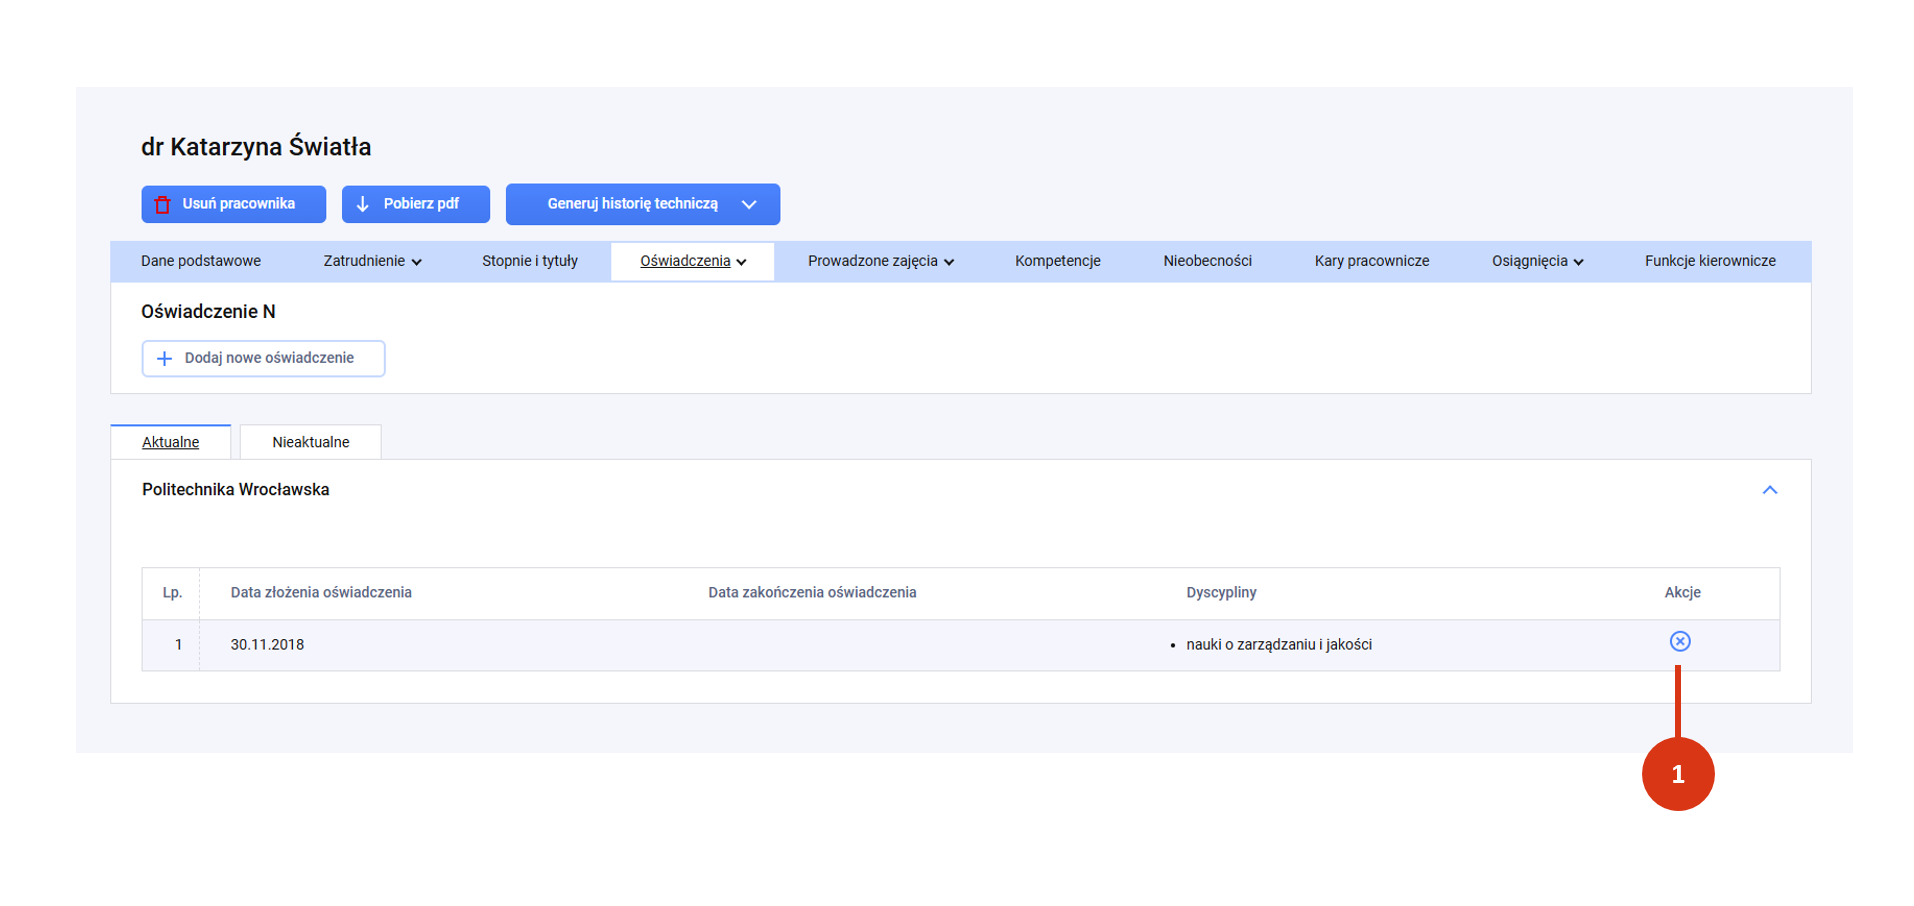Click the Data zakończenia oświadczenia column header
The width and height of the screenshot is (1914, 906).
812,593
